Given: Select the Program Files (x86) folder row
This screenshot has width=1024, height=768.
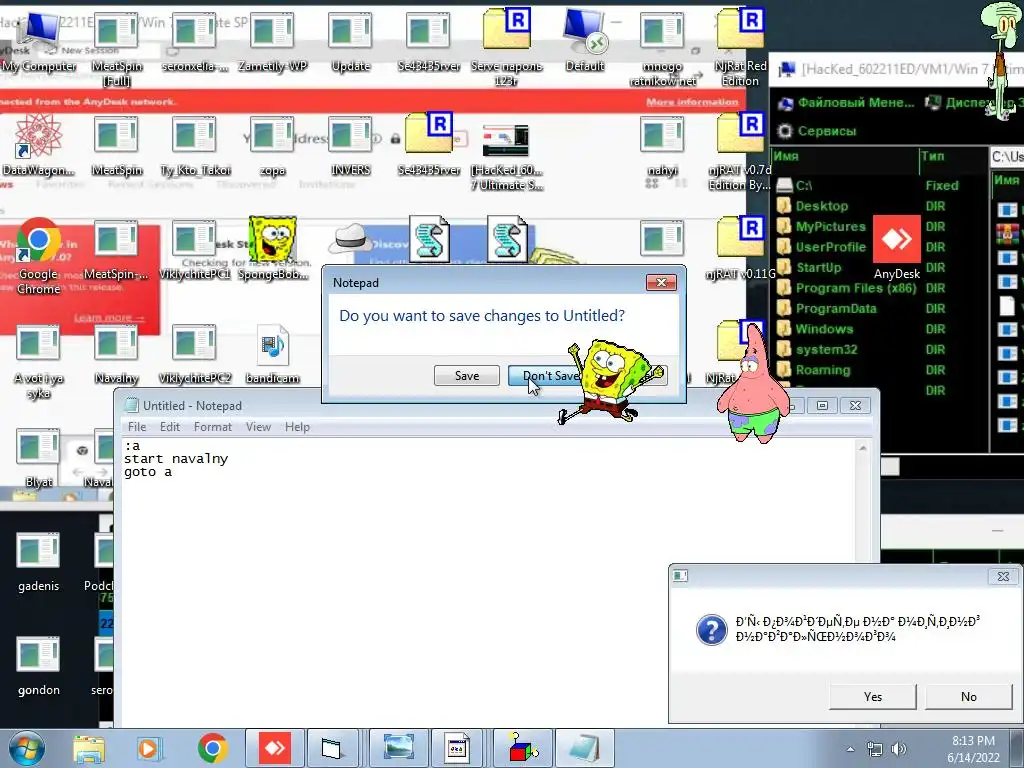Looking at the screenshot, I should pyautogui.click(x=879, y=288).
